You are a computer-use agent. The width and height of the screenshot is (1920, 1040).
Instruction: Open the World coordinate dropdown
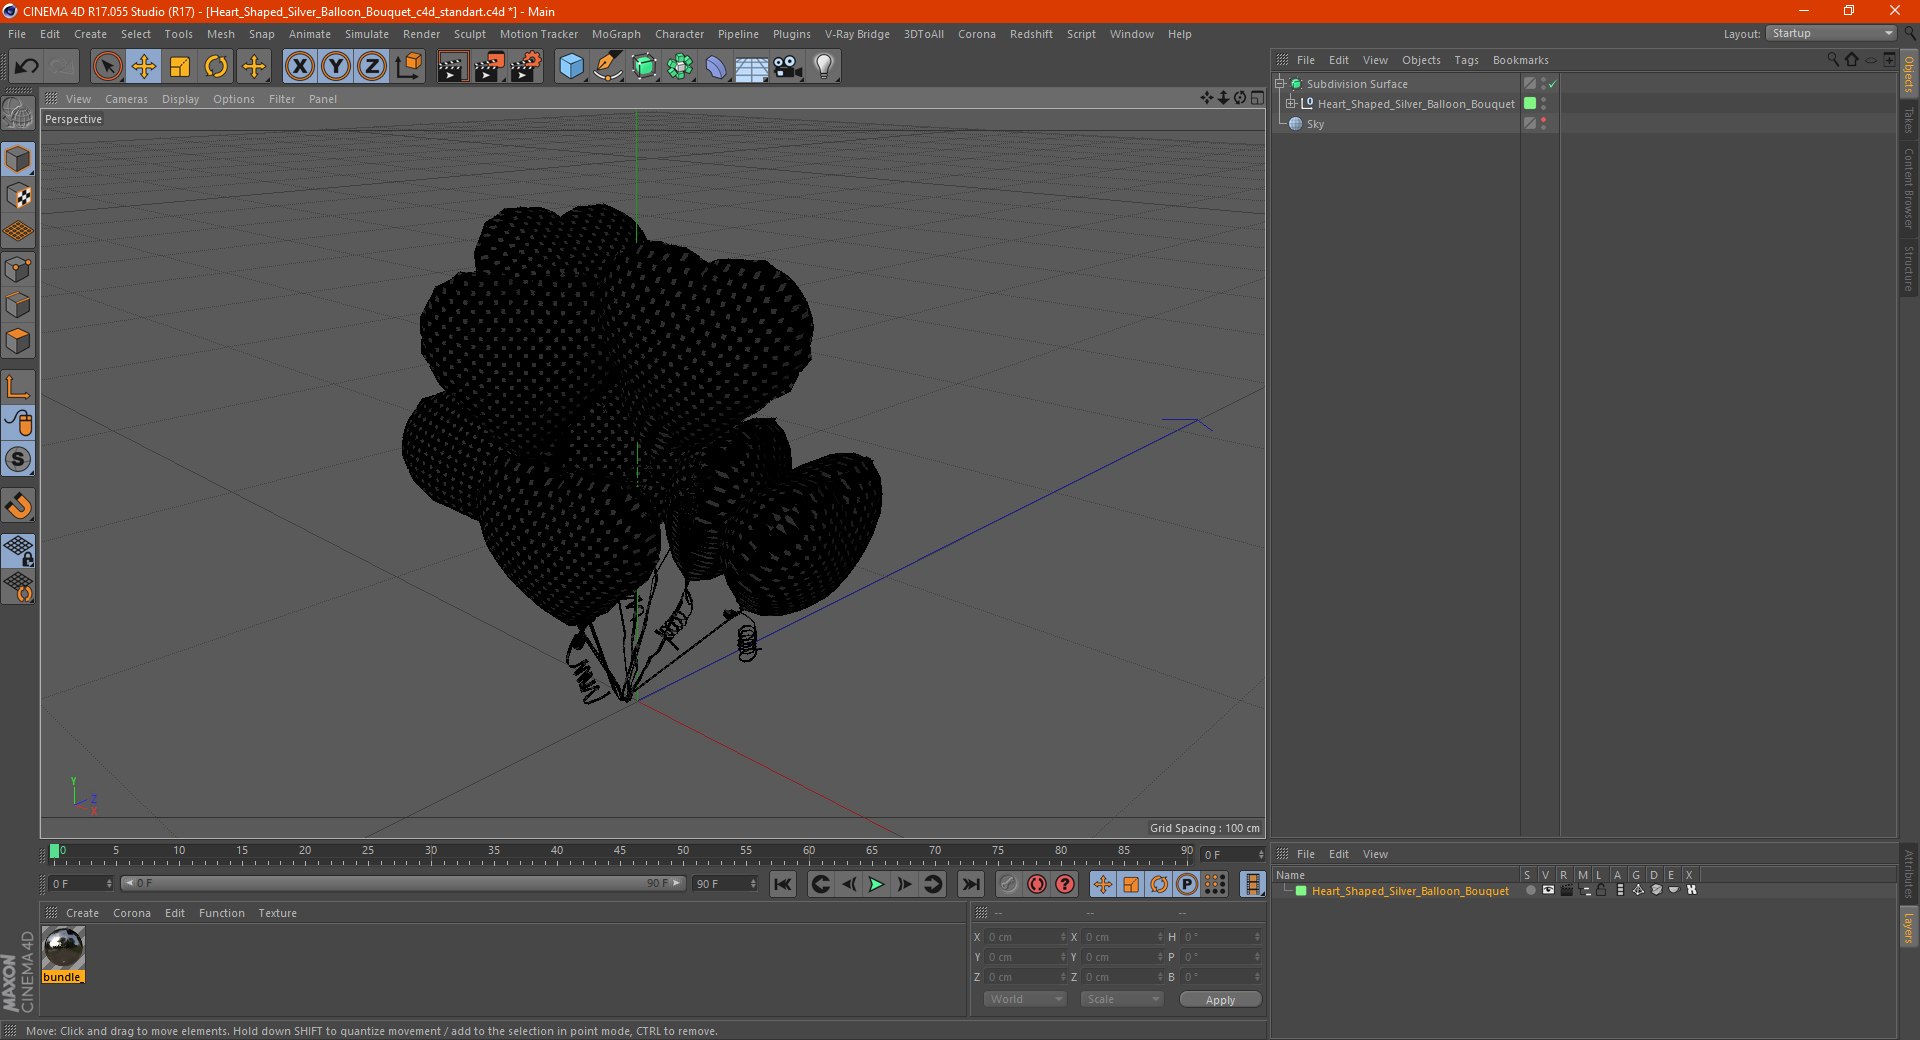1025,999
